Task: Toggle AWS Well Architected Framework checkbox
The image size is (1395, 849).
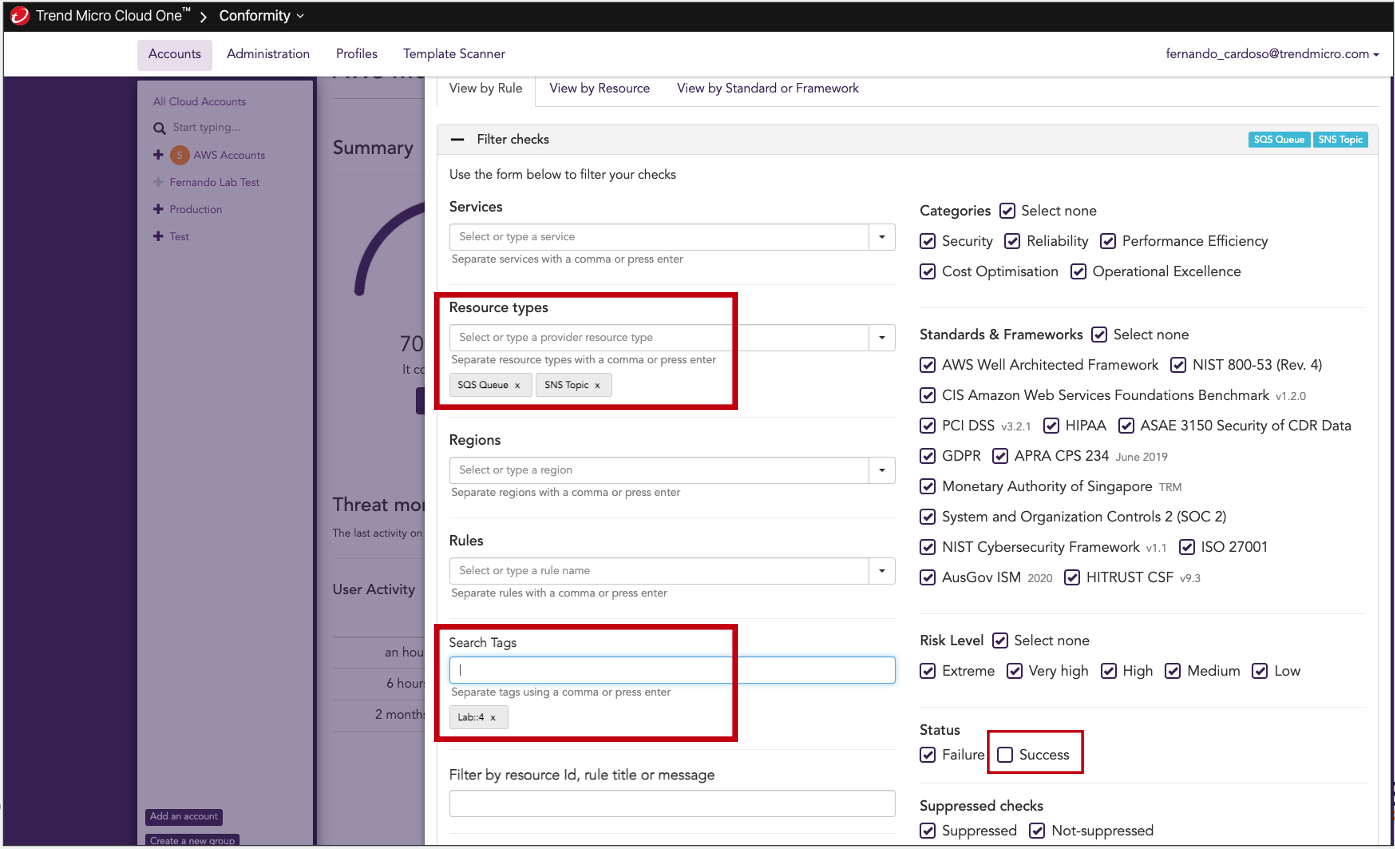Action: [928, 365]
